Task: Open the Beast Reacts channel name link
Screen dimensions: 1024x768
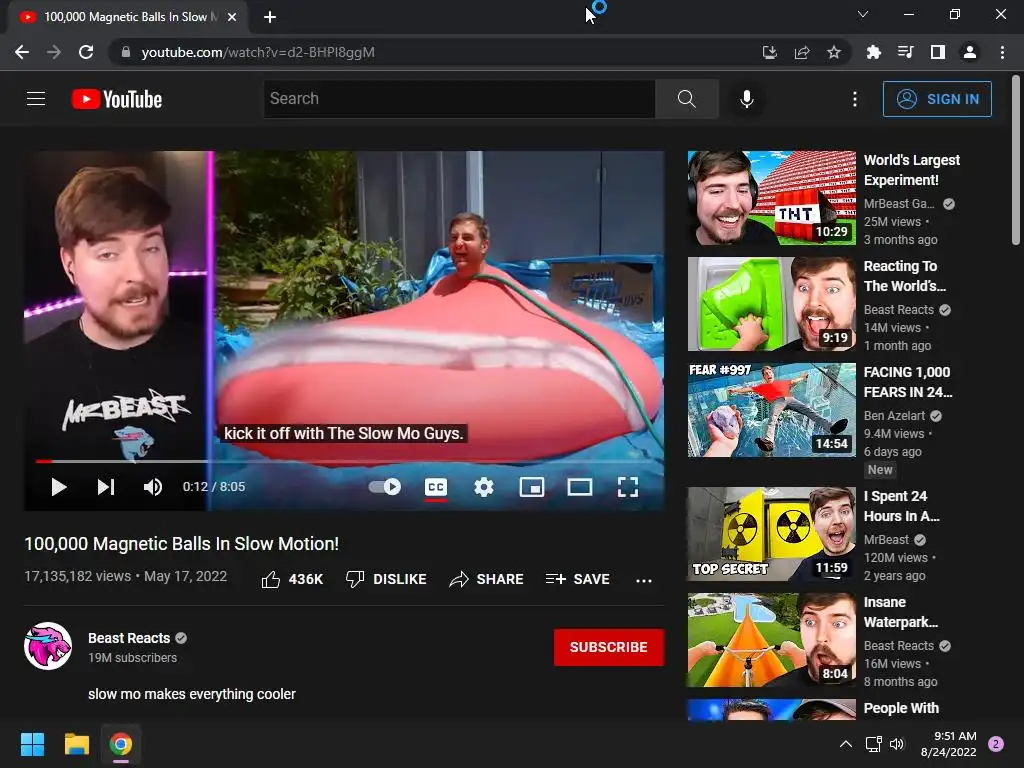Action: tap(129, 638)
